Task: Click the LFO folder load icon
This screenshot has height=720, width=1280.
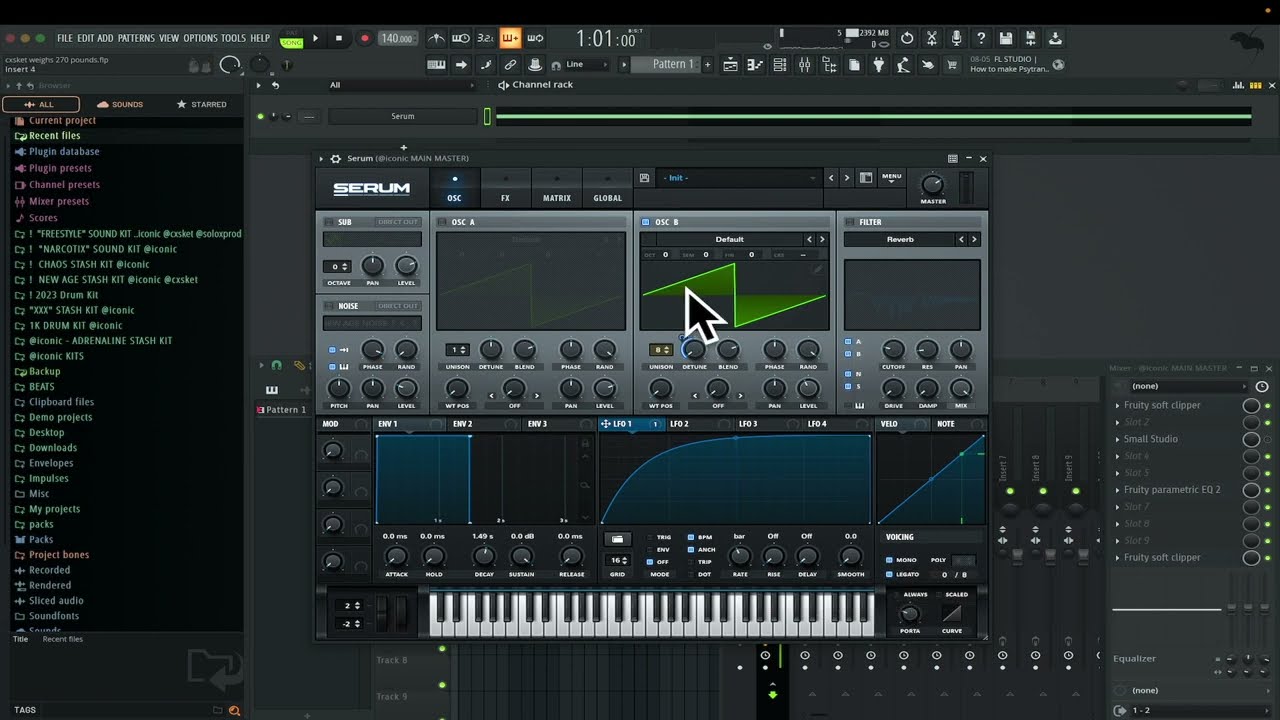Action: point(617,539)
